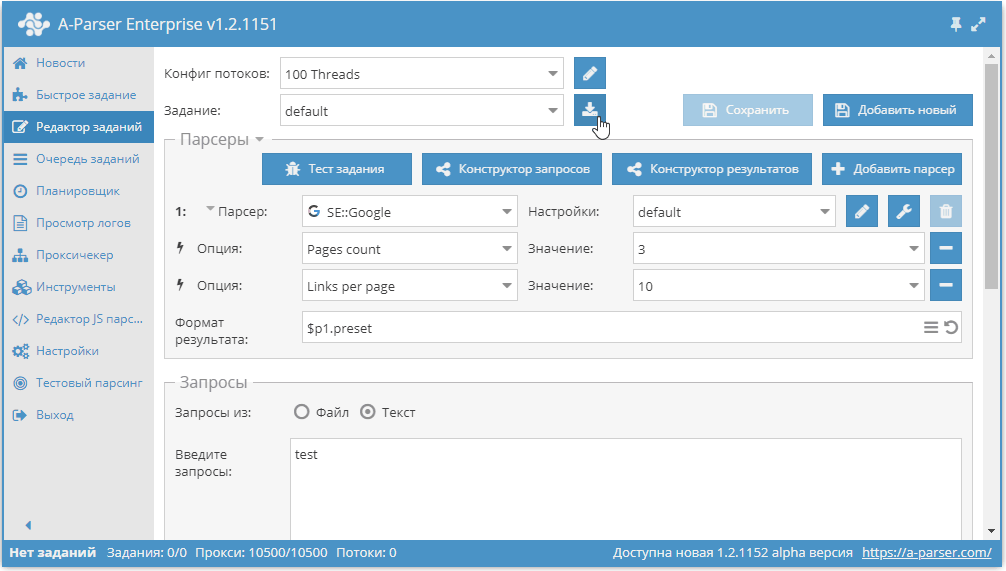Screen dimensions: 1006x571
Task: Edit parser settings preset with pencil icon
Action: (x=862, y=211)
